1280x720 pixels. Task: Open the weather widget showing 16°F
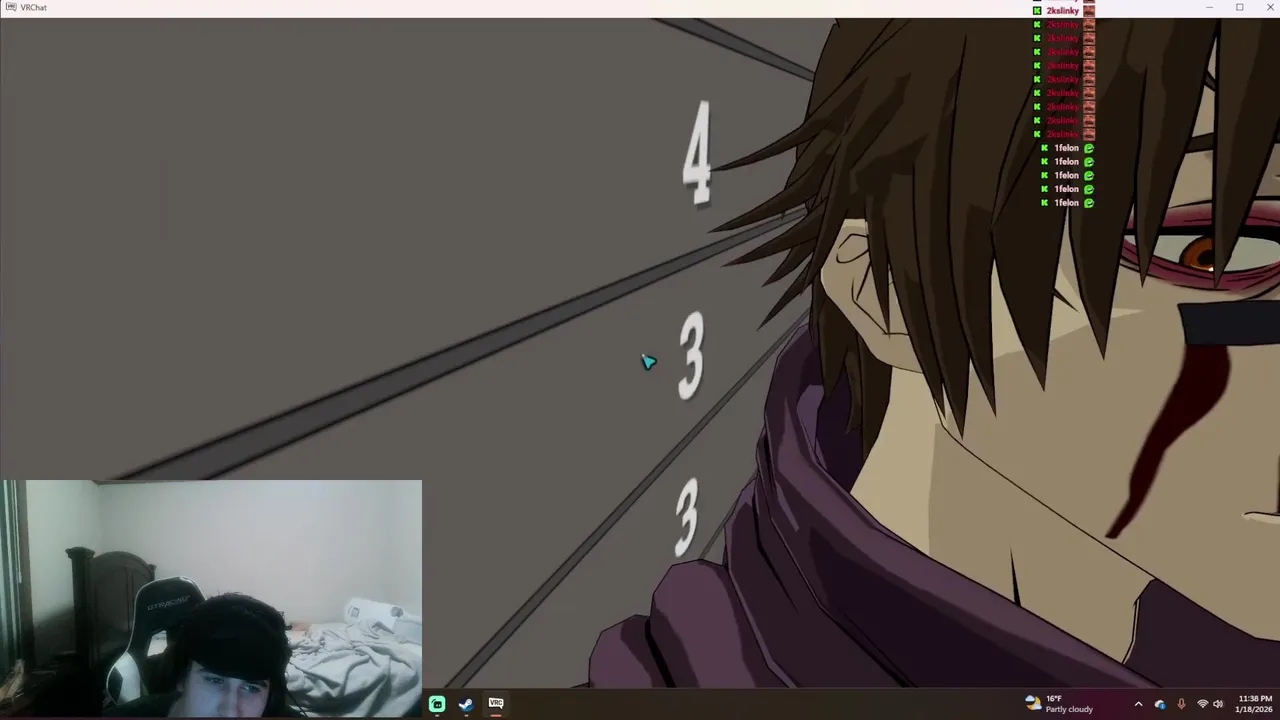click(1059, 704)
